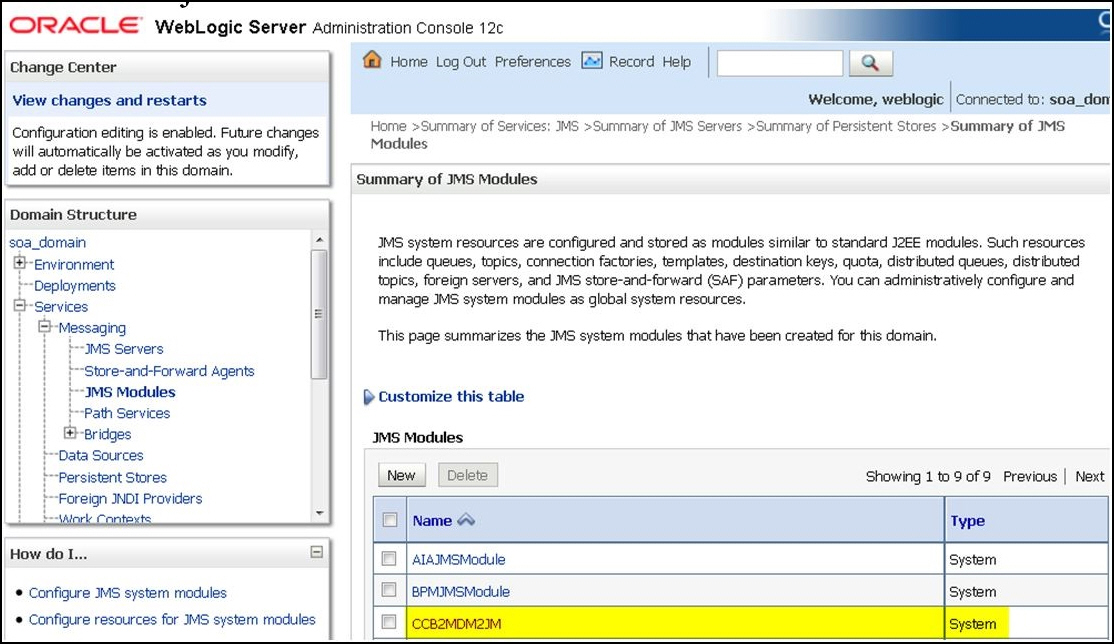Screen dimensions: 1114x644
Task: Click the Domain Structure scroll up arrow
Action: point(320,240)
